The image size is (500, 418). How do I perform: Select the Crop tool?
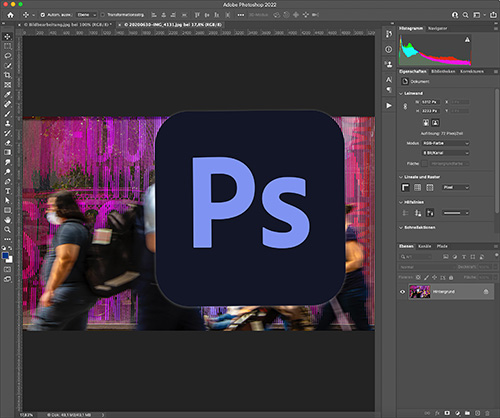pyautogui.click(x=7, y=75)
